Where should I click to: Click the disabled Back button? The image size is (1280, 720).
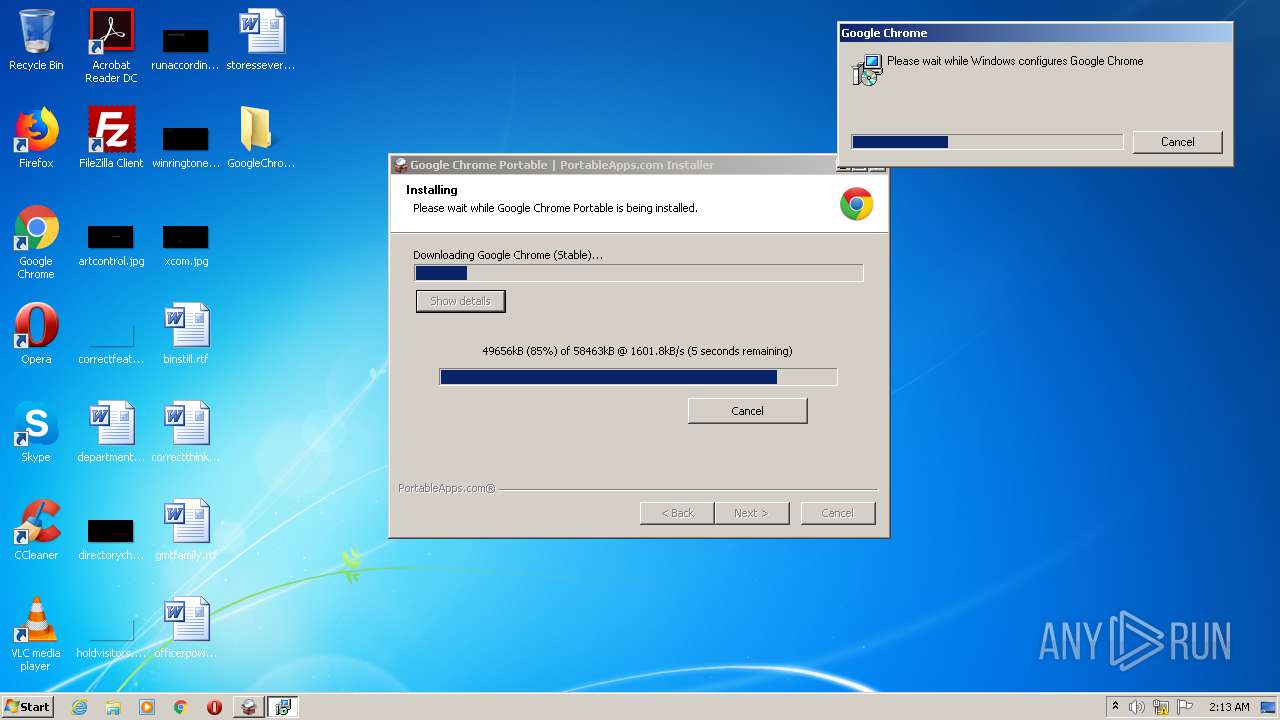pos(677,513)
